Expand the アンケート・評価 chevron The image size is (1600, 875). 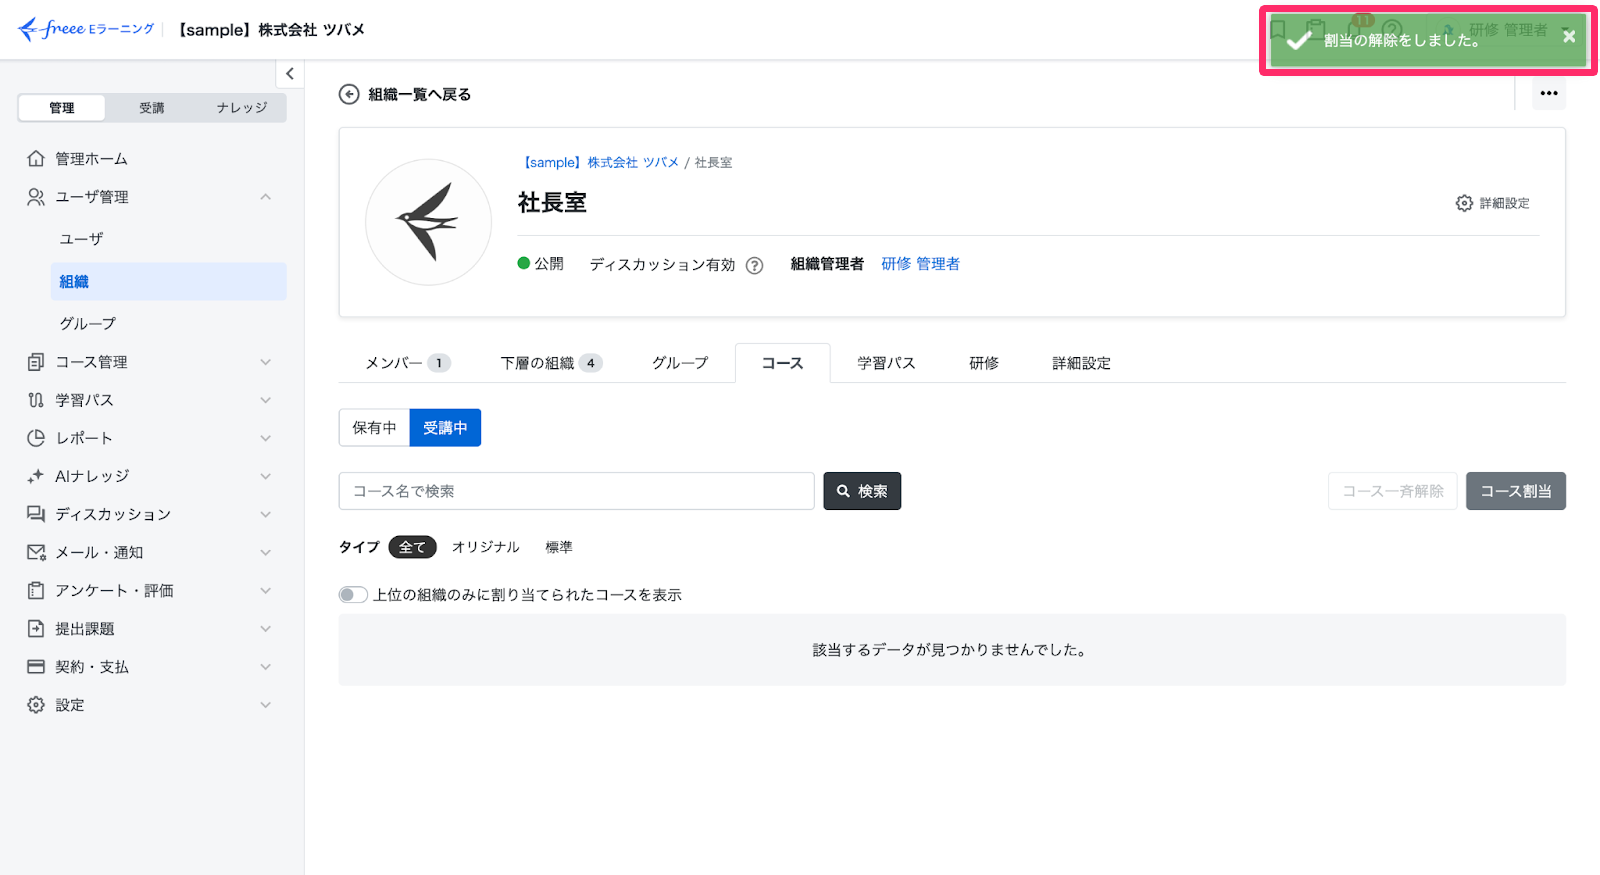pyautogui.click(x=266, y=591)
